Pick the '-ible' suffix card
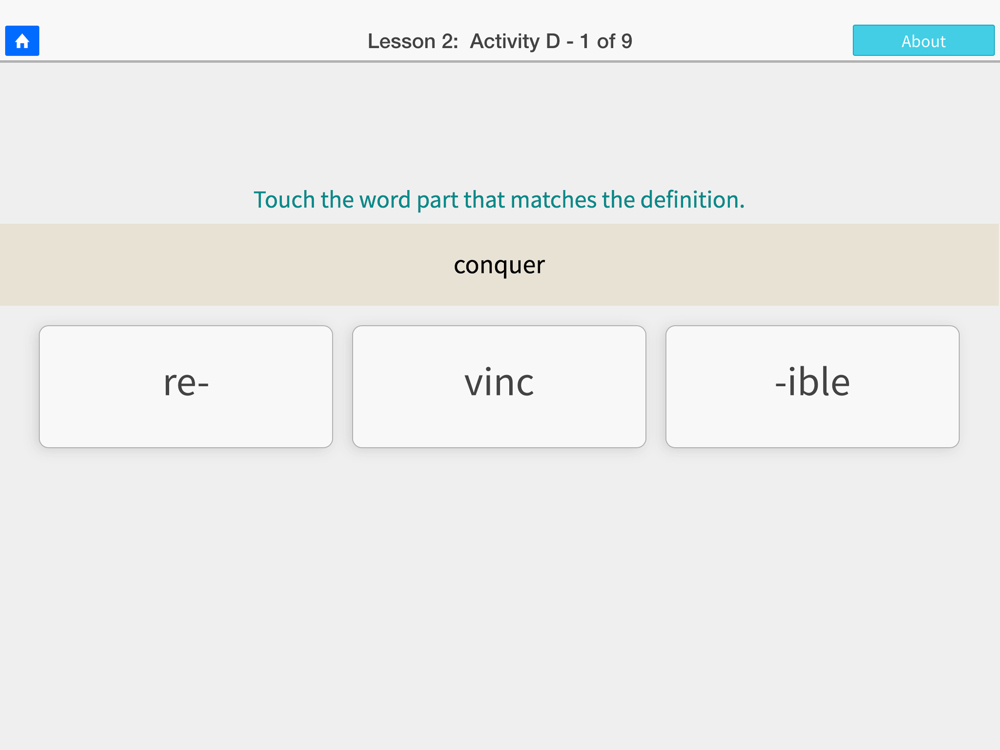The height and width of the screenshot is (750, 1000). coord(812,386)
